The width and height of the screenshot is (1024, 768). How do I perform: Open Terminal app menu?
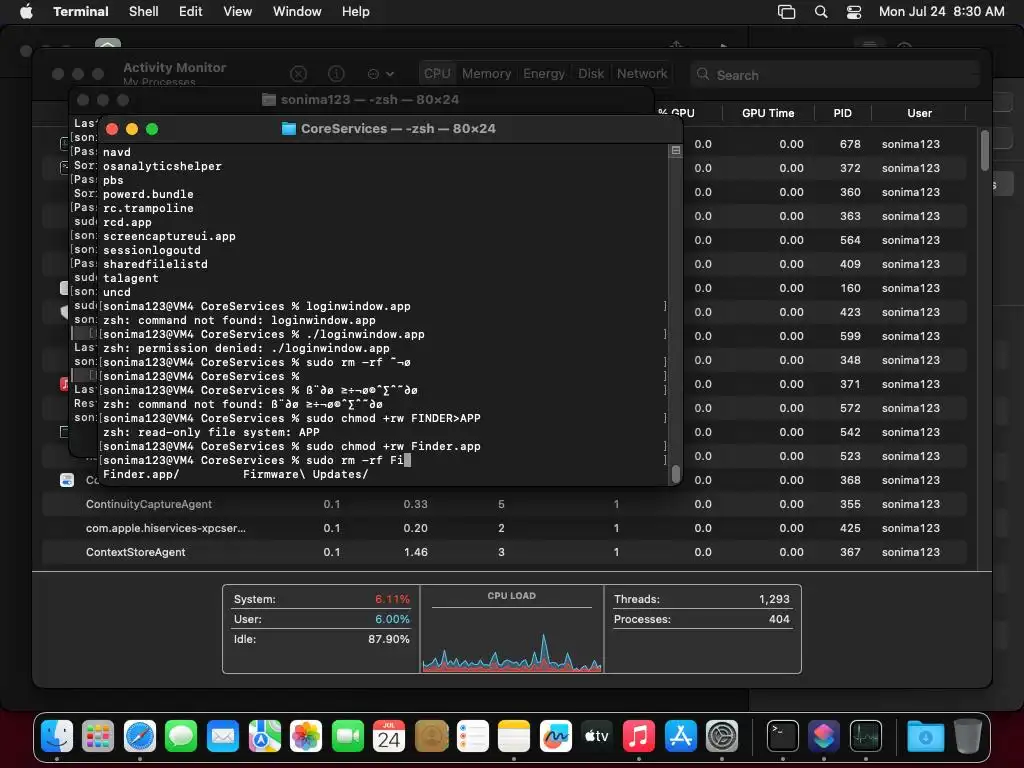click(81, 12)
